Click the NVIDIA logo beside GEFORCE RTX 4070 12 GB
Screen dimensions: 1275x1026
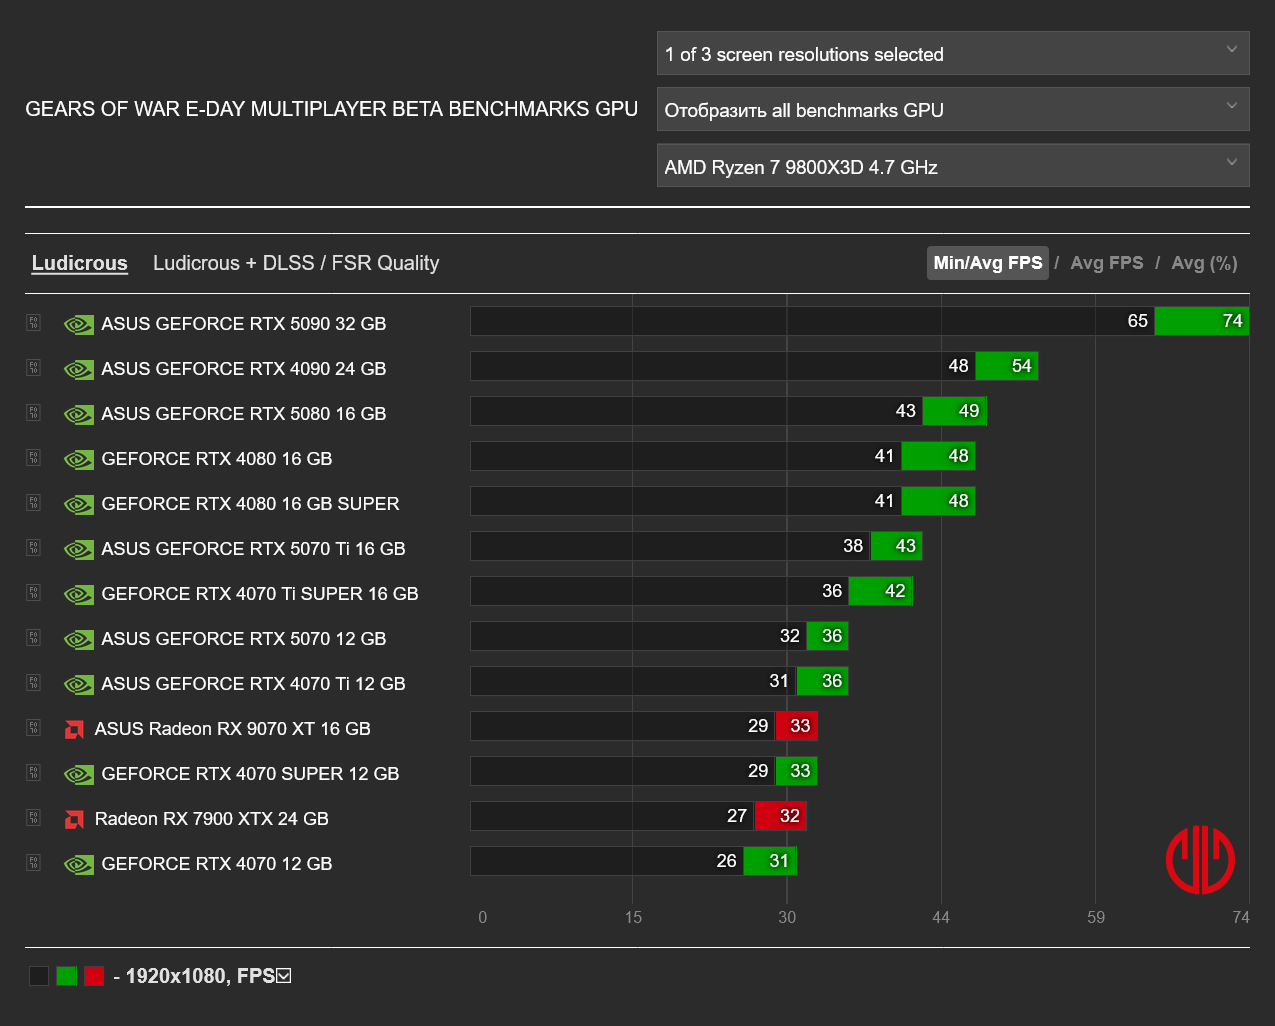(x=79, y=864)
